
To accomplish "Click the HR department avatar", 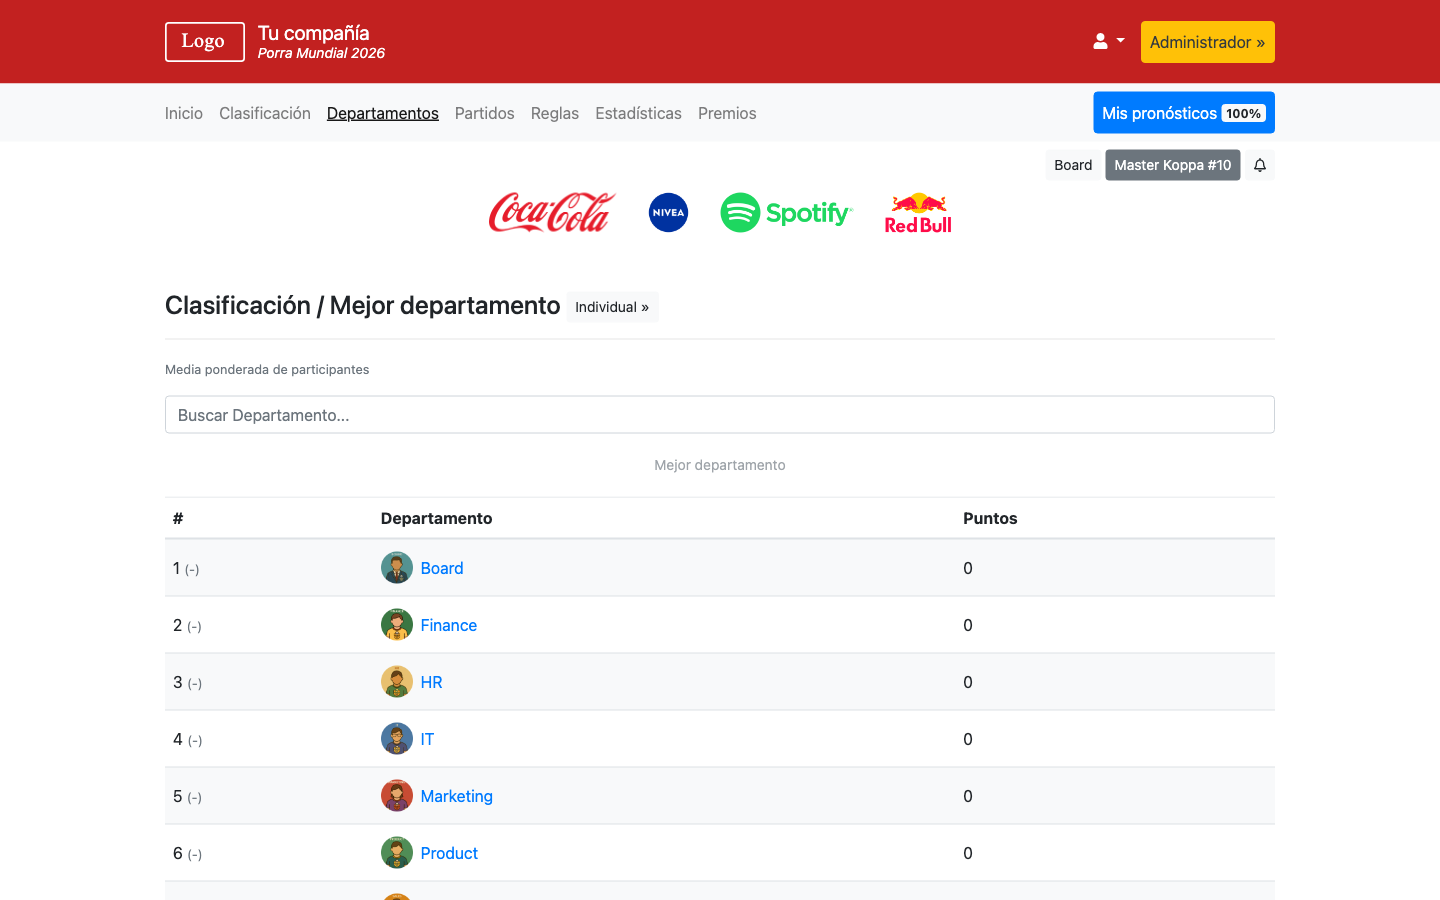I will pyautogui.click(x=396, y=681).
